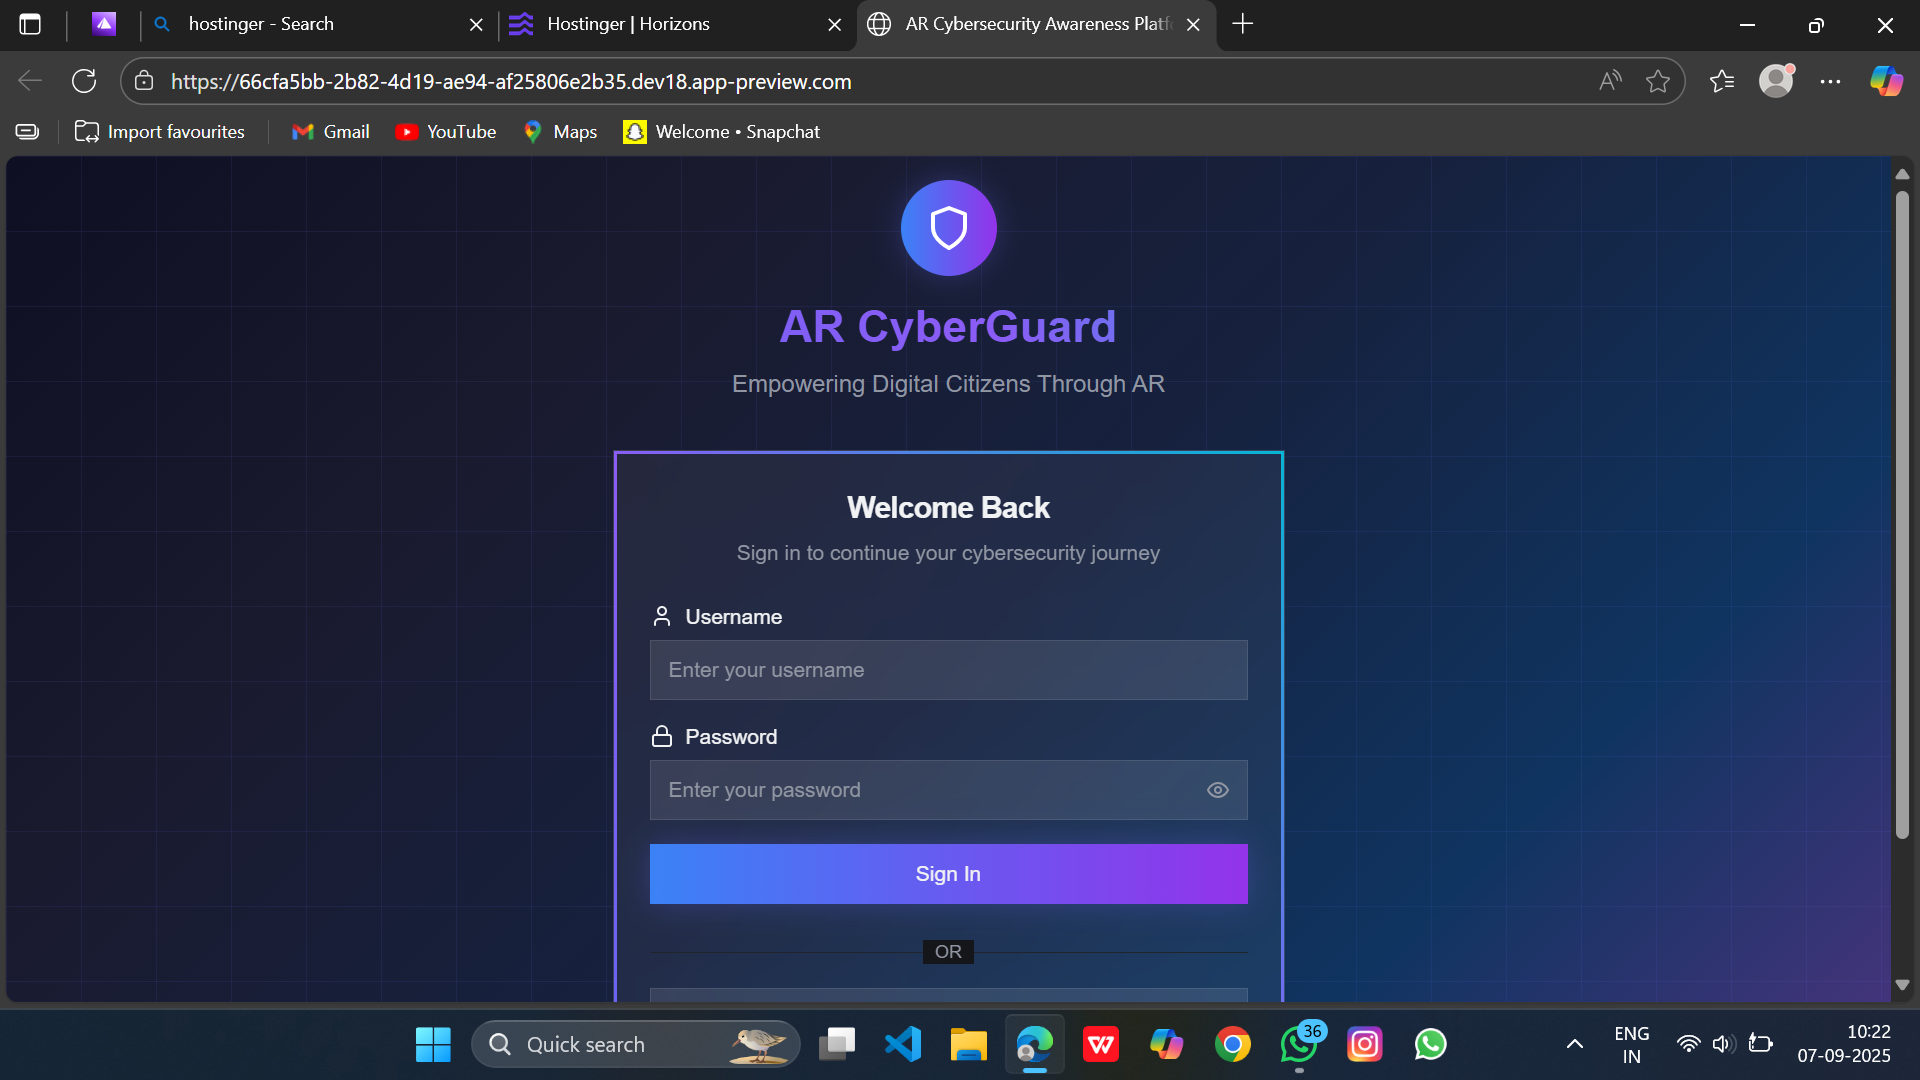Viewport: 1920px width, 1080px height.
Task: Open Edge settings and more menu
Action: tap(1830, 81)
